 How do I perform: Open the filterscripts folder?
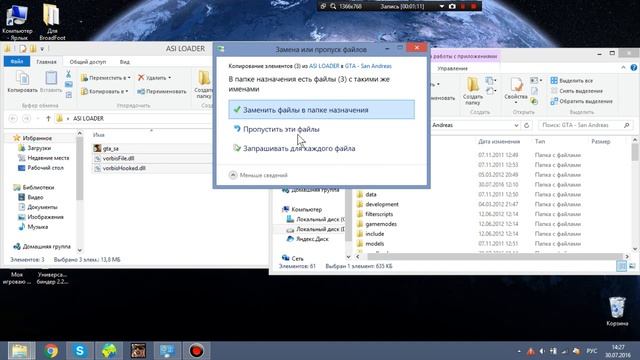375,214
